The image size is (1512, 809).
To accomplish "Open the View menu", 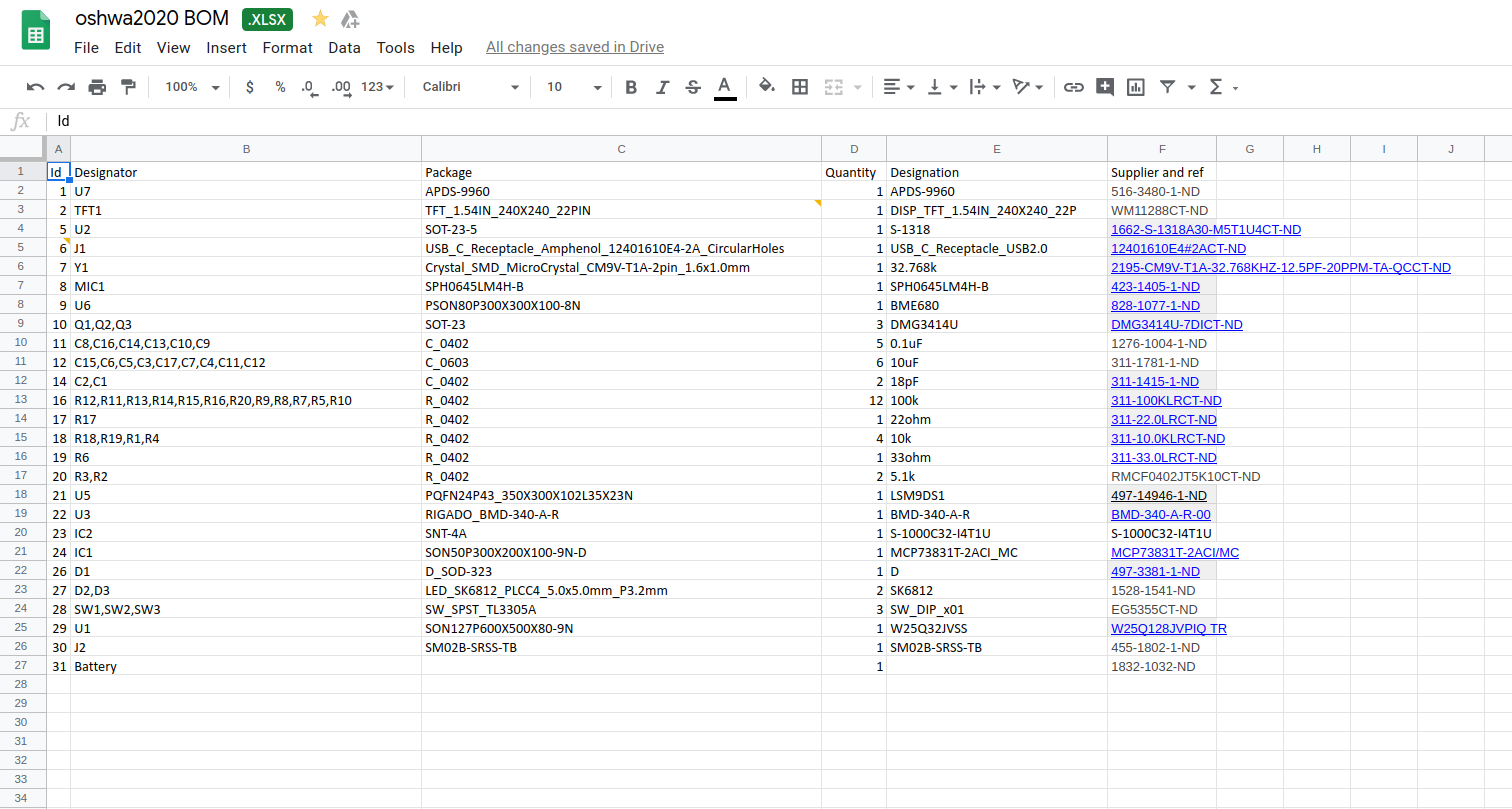I will coord(174,47).
